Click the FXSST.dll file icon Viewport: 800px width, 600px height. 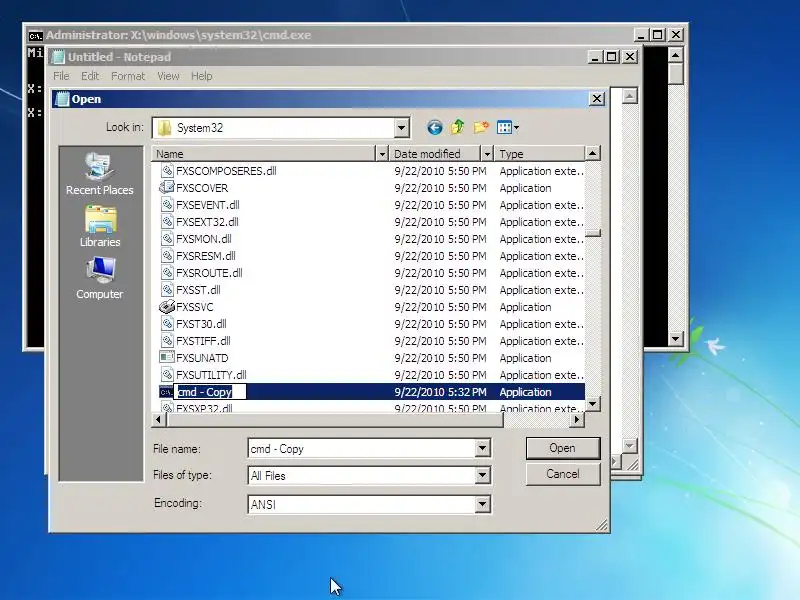pyautogui.click(x=167, y=289)
